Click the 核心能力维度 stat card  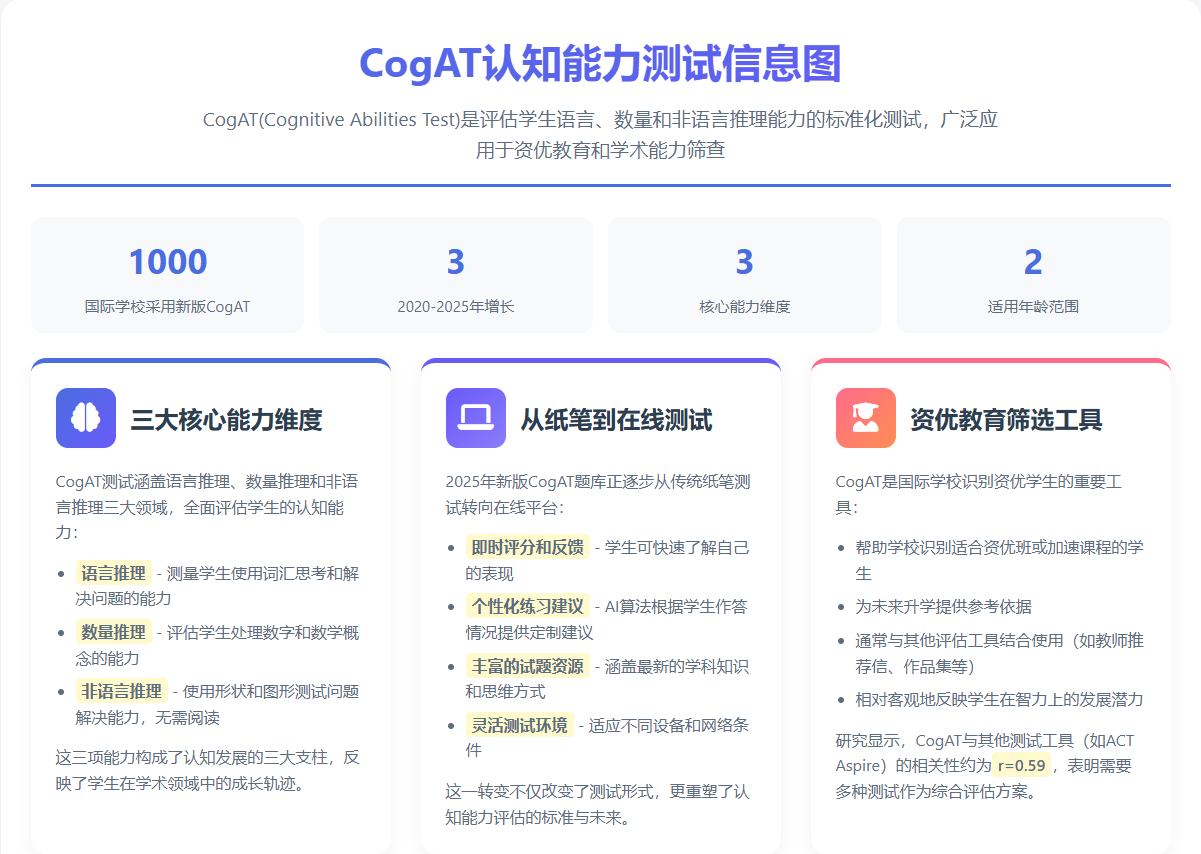click(744, 275)
